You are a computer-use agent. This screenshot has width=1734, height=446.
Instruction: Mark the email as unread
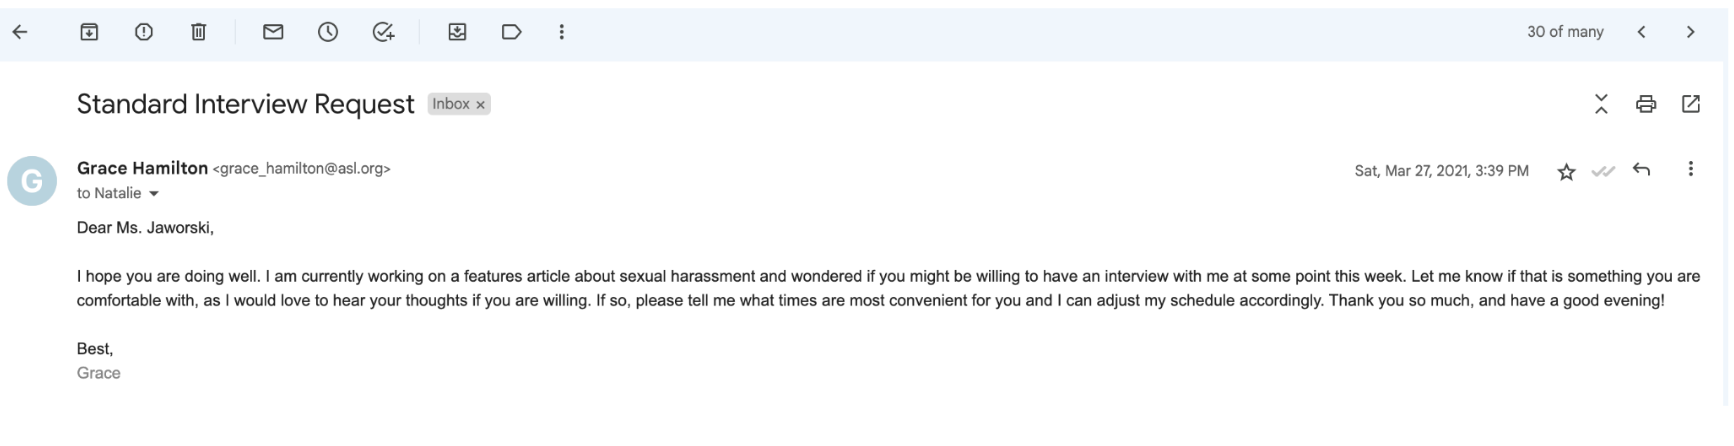pyautogui.click(x=273, y=32)
